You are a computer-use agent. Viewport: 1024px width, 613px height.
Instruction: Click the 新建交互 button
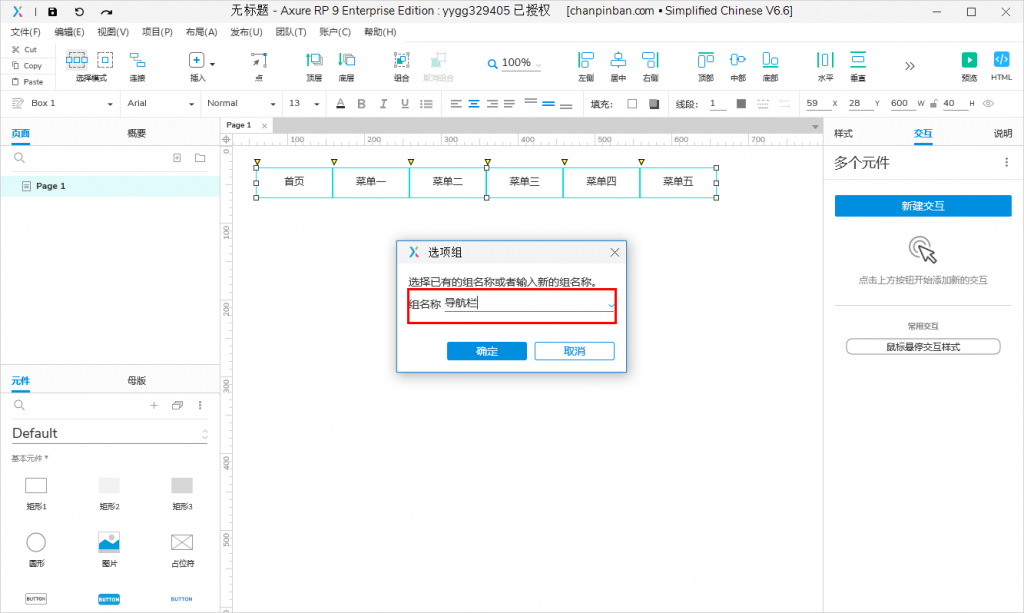[x=922, y=206]
